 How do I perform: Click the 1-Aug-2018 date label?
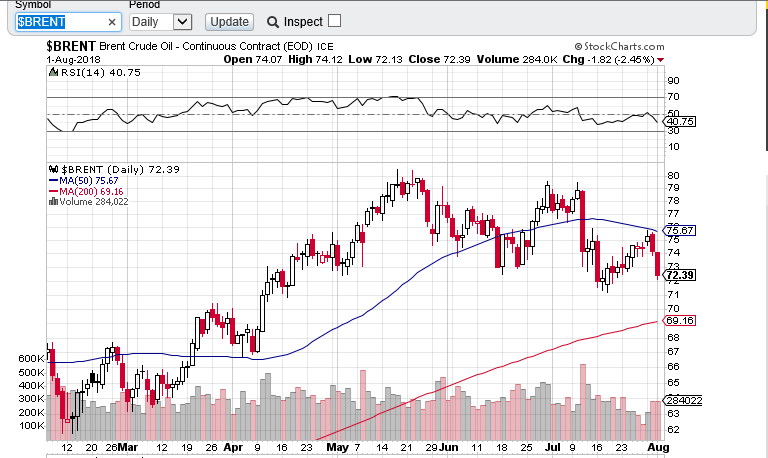(x=73, y=60)
